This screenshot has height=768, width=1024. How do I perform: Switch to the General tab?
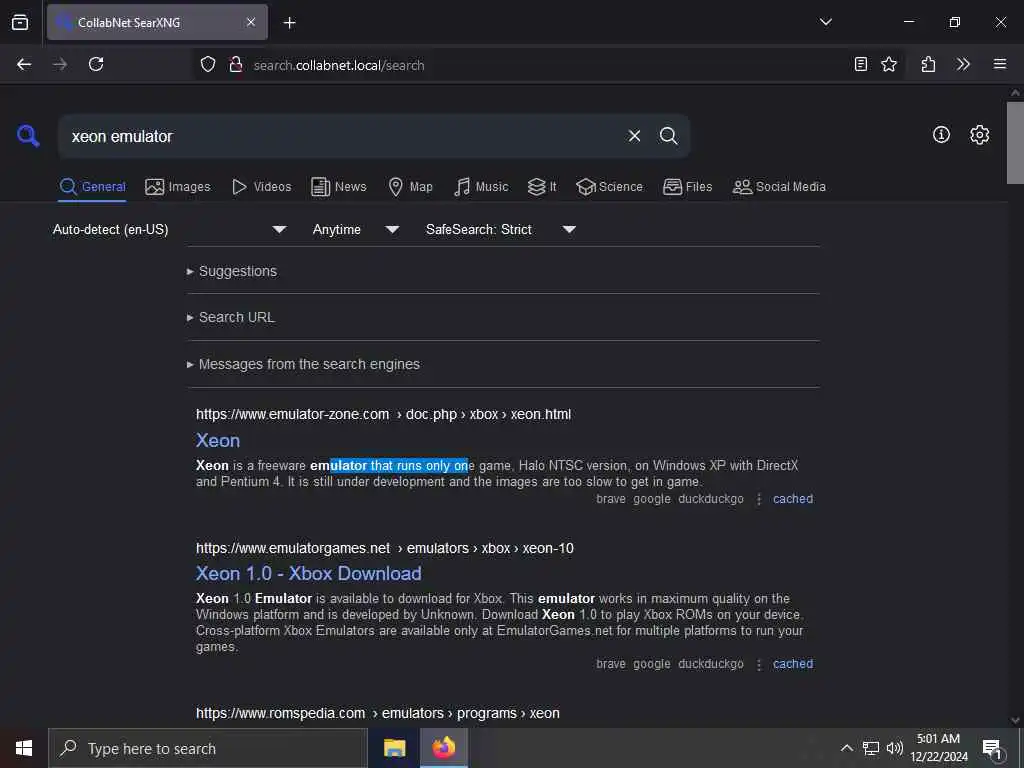tap(92, 187)
